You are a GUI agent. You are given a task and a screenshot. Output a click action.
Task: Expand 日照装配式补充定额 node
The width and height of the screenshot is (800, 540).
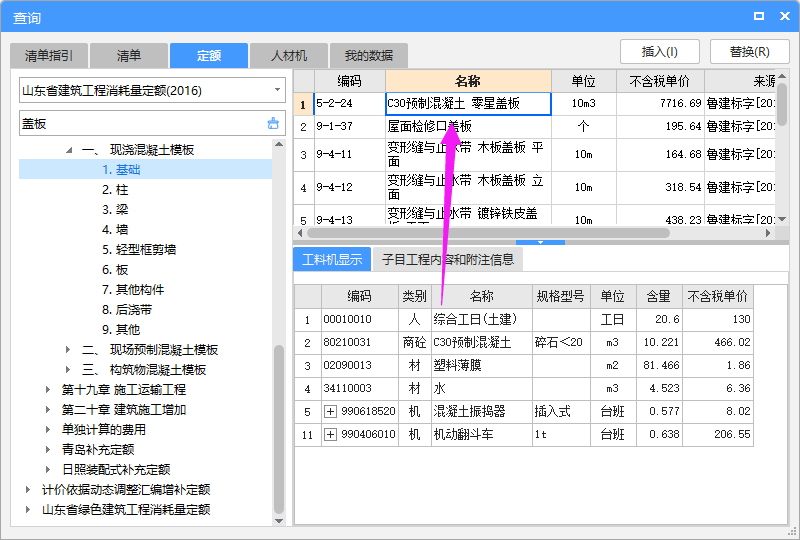pos(48,470)
